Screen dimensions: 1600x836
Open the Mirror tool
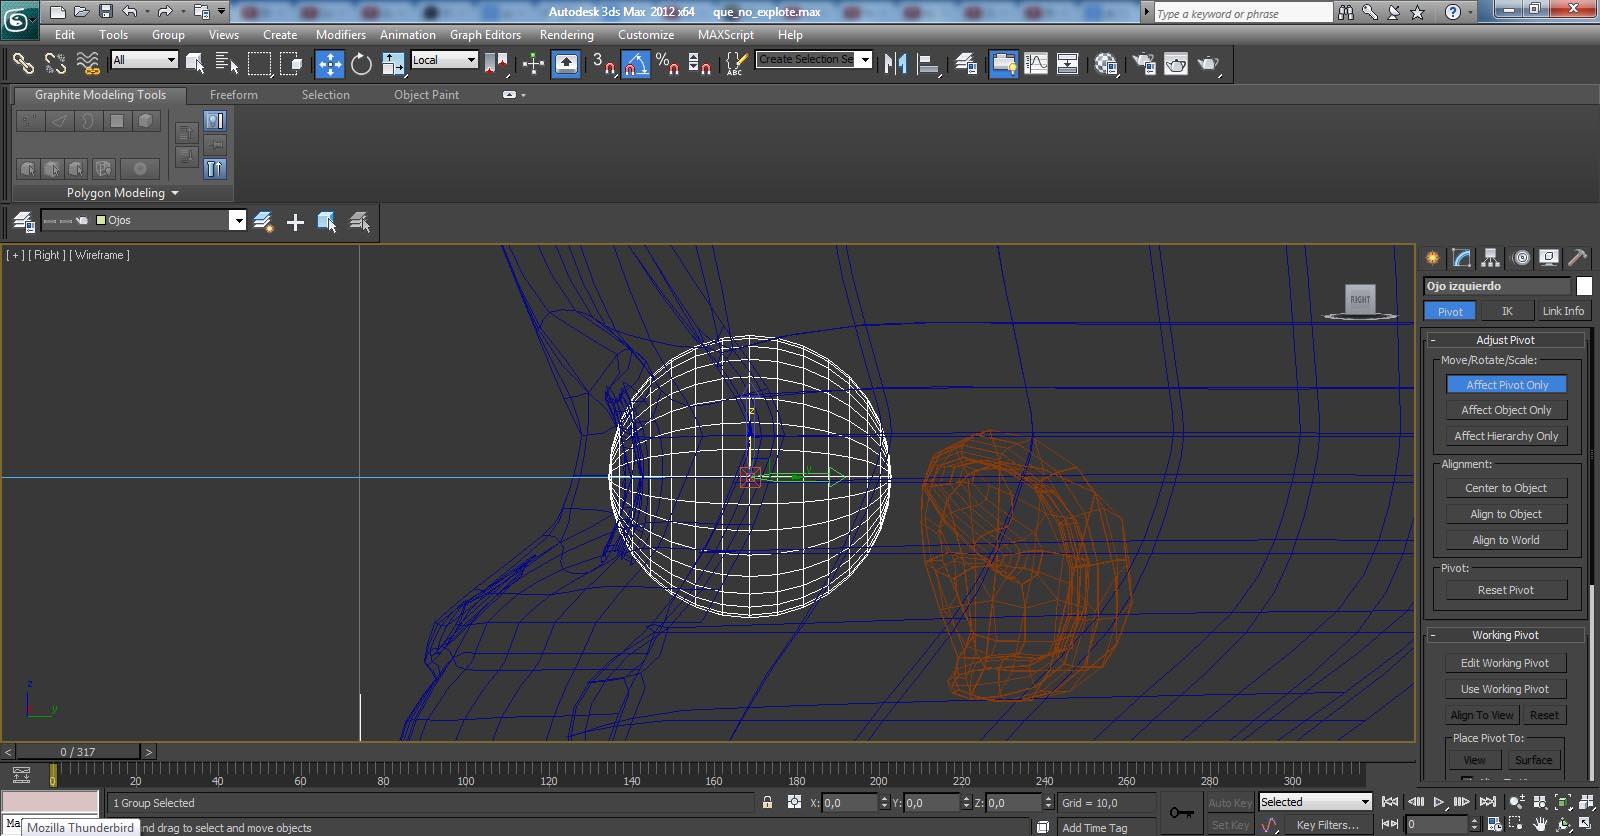click(x=895, y=64)
